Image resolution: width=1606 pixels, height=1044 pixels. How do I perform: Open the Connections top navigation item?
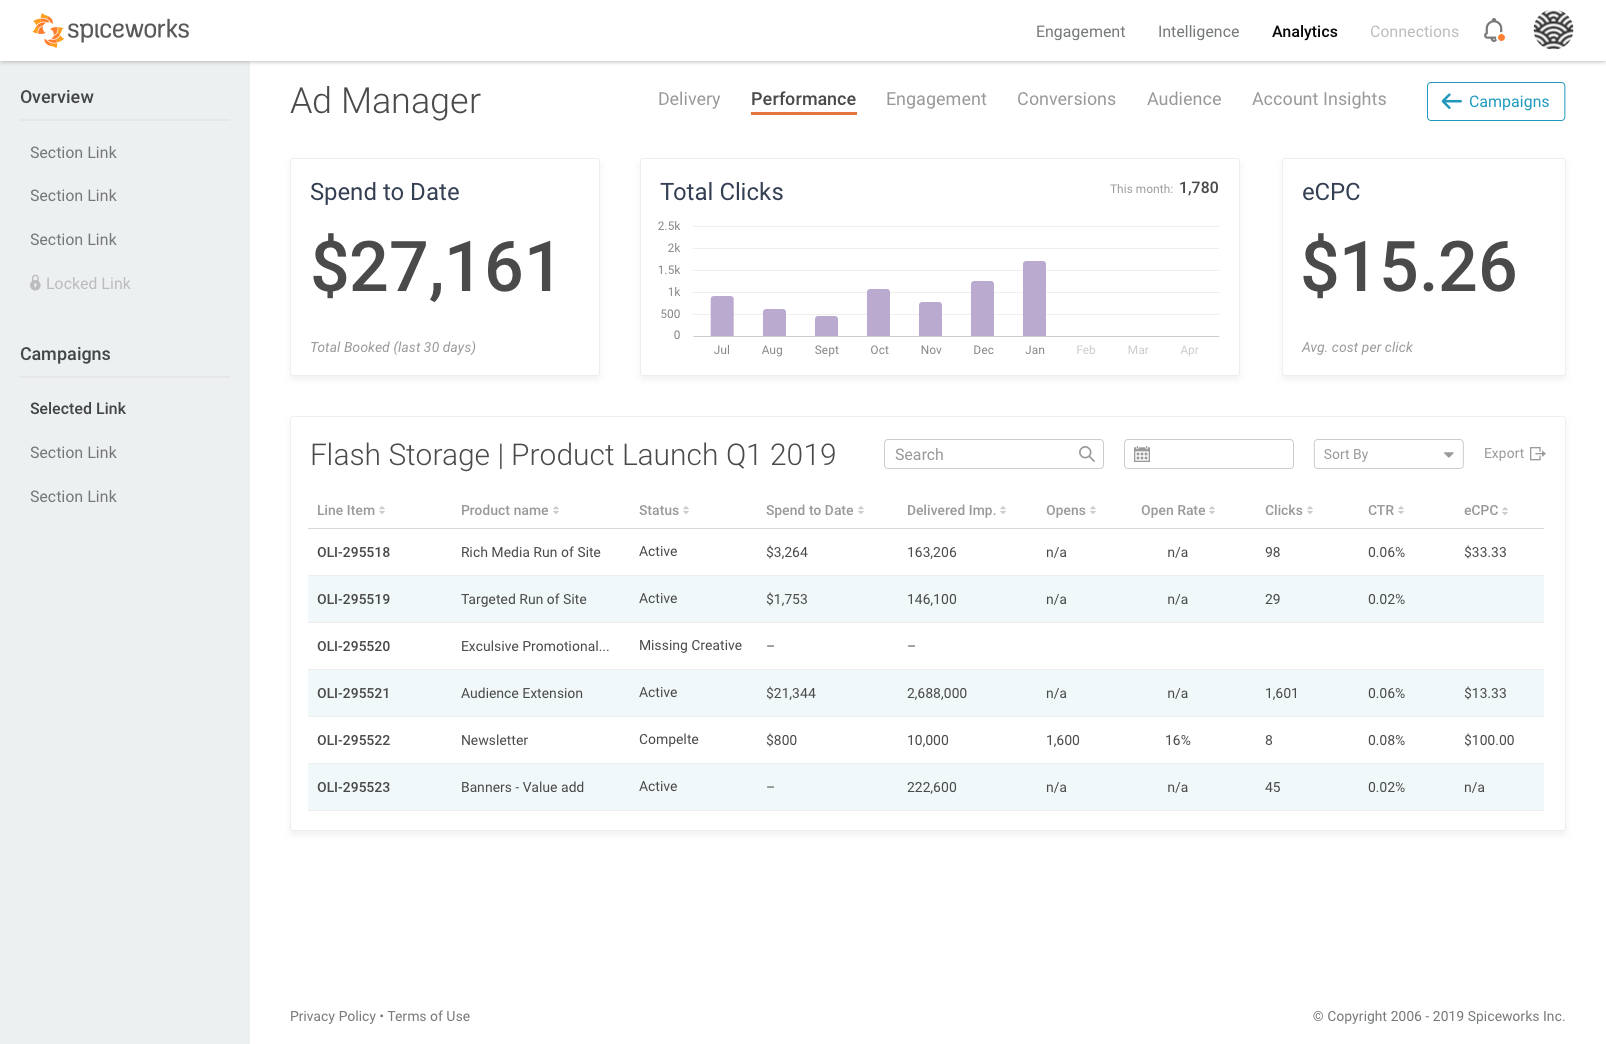1414,32
